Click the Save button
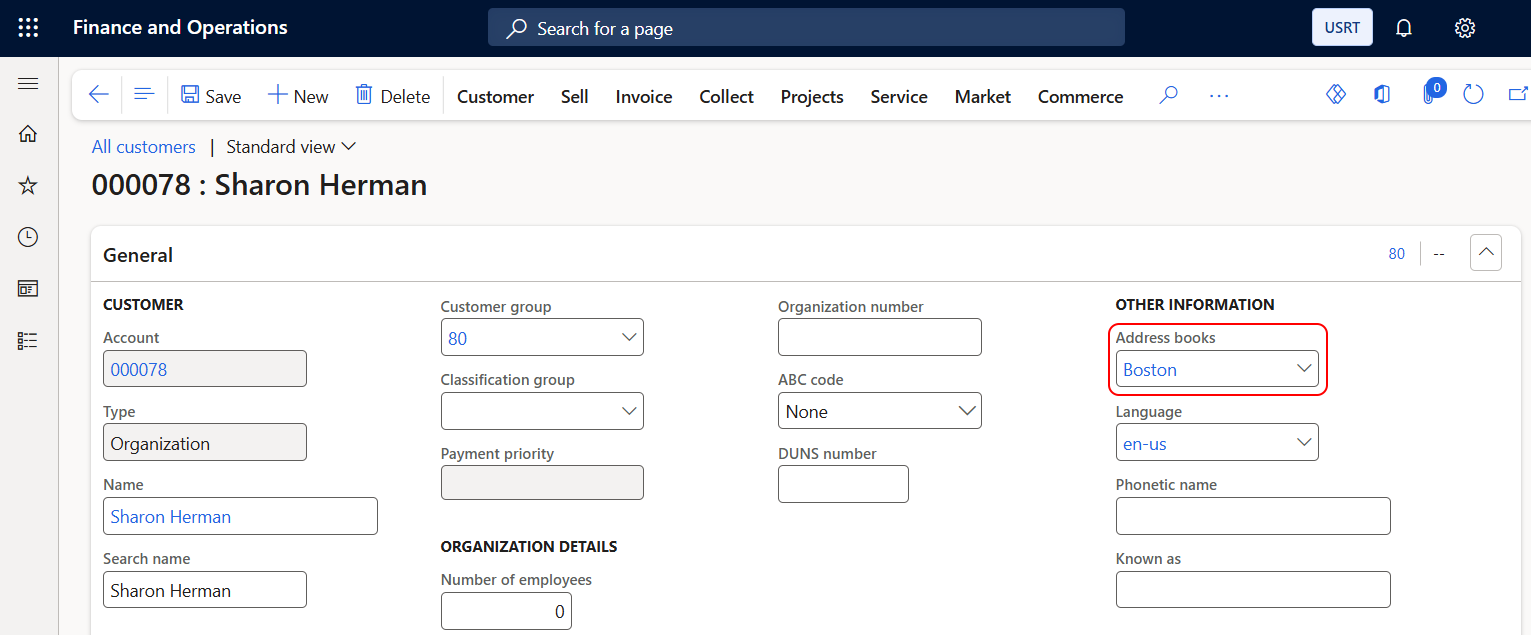This screenshot has height=635, width=1531. coord(211,96)
